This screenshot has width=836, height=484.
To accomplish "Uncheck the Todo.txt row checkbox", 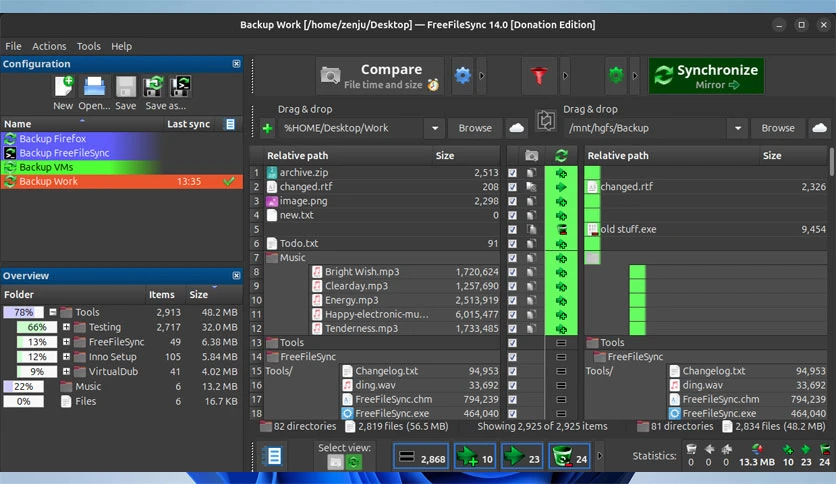I will (x=512, y=244).
